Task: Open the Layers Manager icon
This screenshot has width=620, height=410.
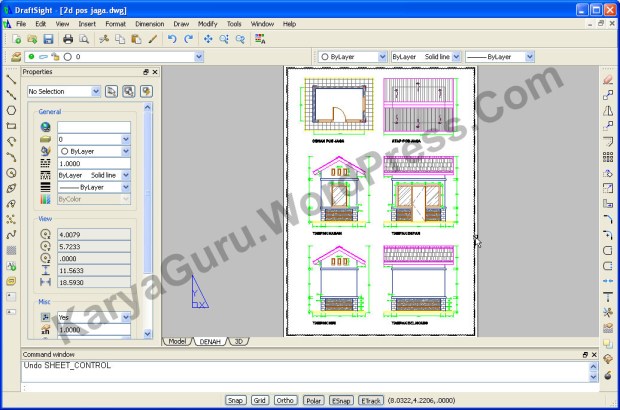Action: [x=12, y=57]
